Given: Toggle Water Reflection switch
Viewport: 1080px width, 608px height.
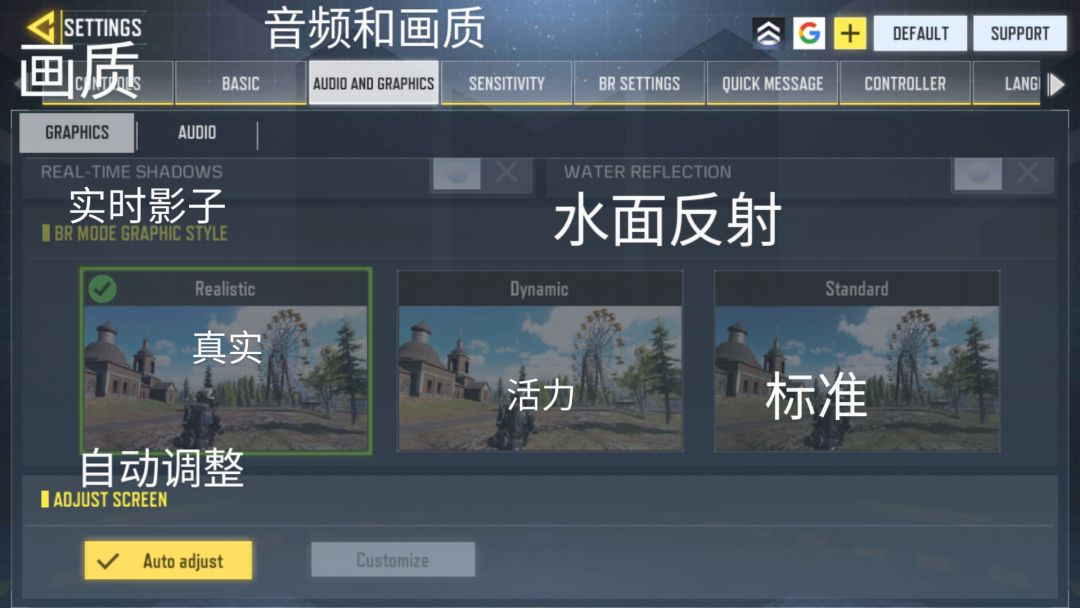Looking at the screenshot, I should click(x=1003, y=173).
